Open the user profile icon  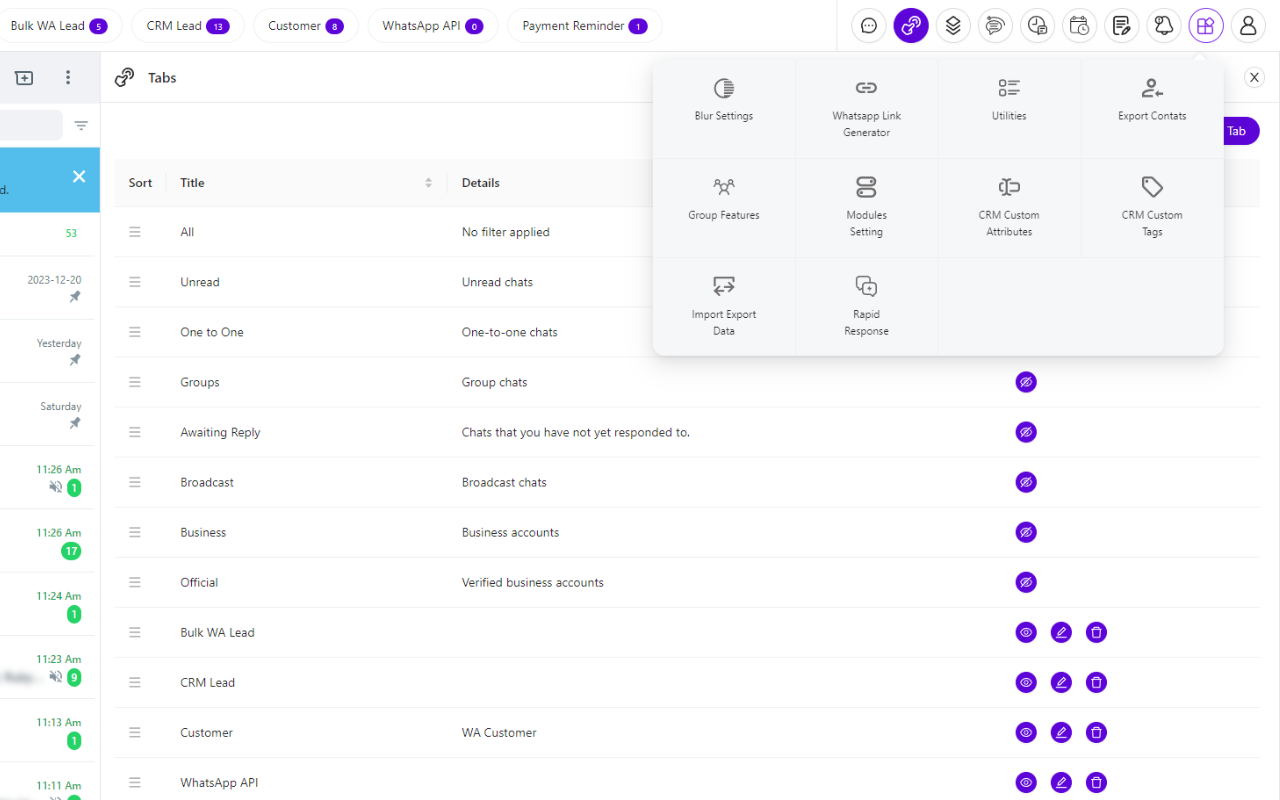1248,26
